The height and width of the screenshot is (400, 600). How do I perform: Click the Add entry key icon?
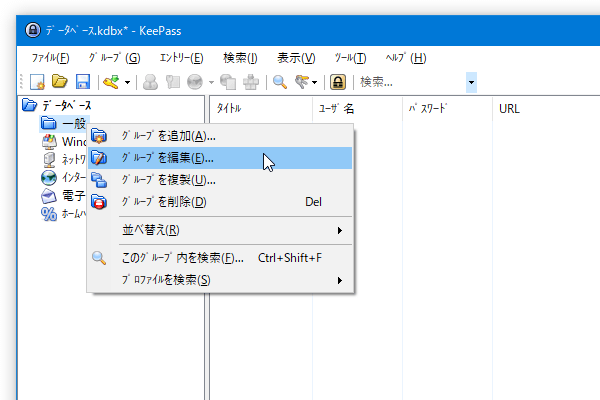click(111, 82)
